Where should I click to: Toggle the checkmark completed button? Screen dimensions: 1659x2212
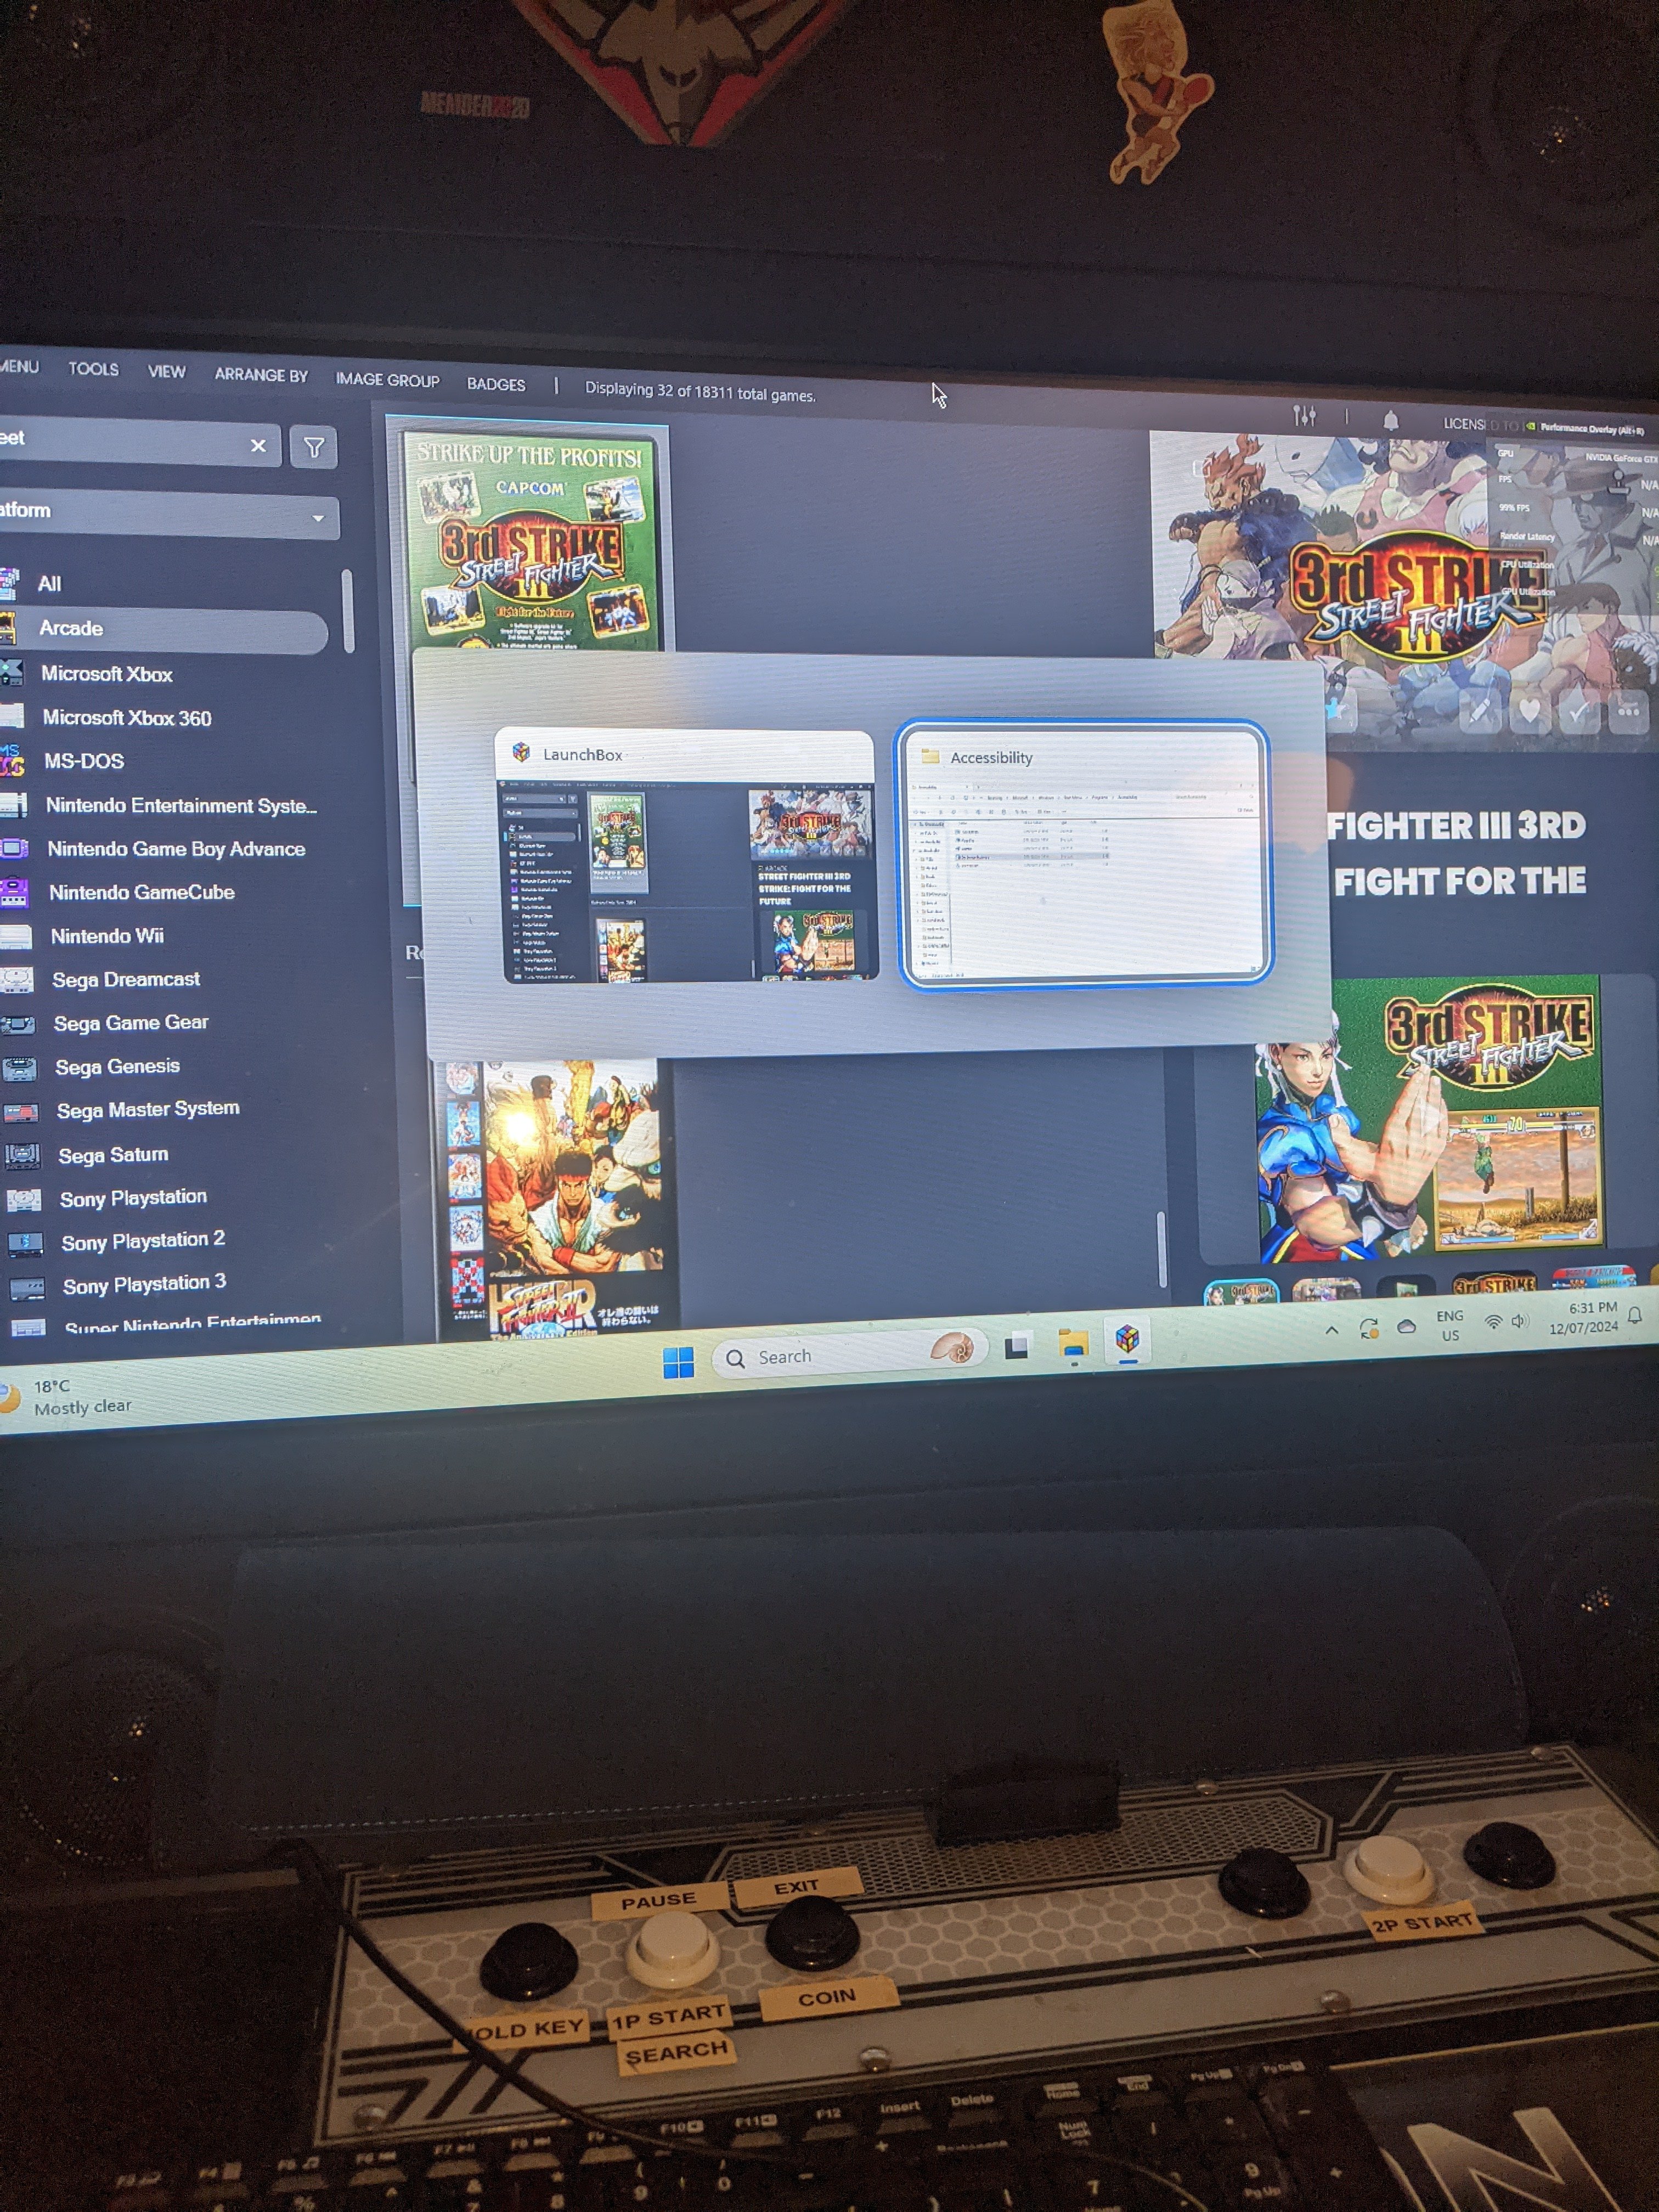coord(1579,712)
